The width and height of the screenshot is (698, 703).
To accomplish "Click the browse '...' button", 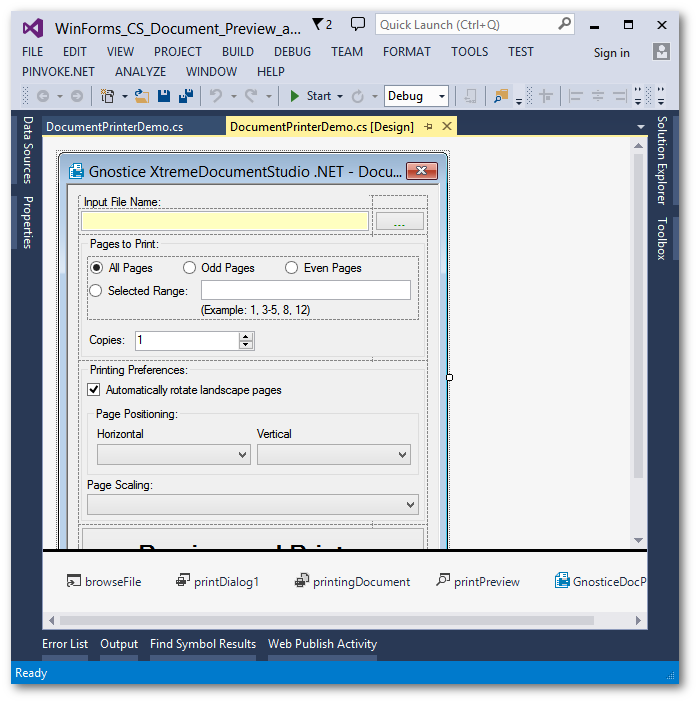I will click(x=399, y=221).
